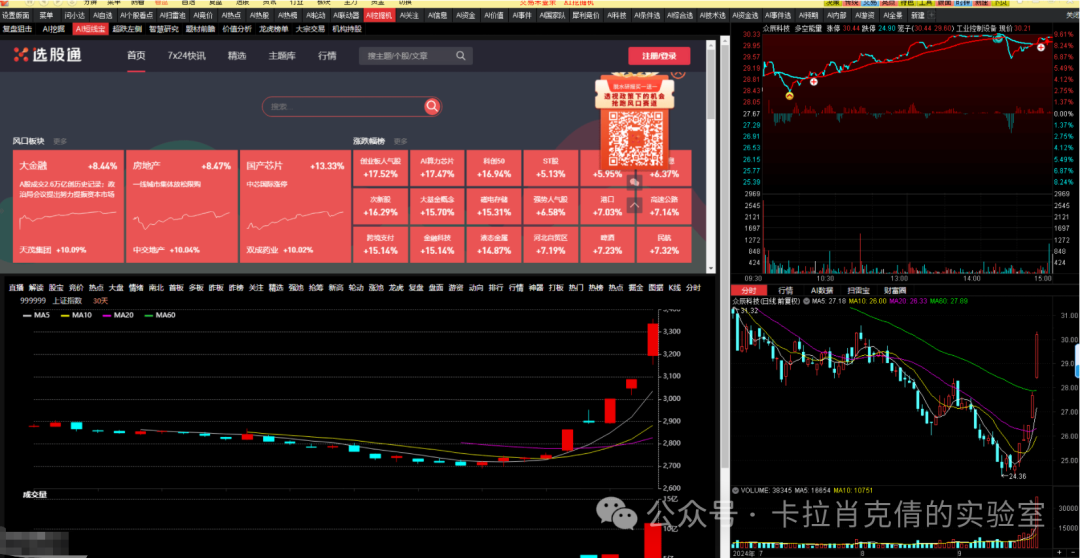Open the 7x24快讯 tab

pos(186,56)
